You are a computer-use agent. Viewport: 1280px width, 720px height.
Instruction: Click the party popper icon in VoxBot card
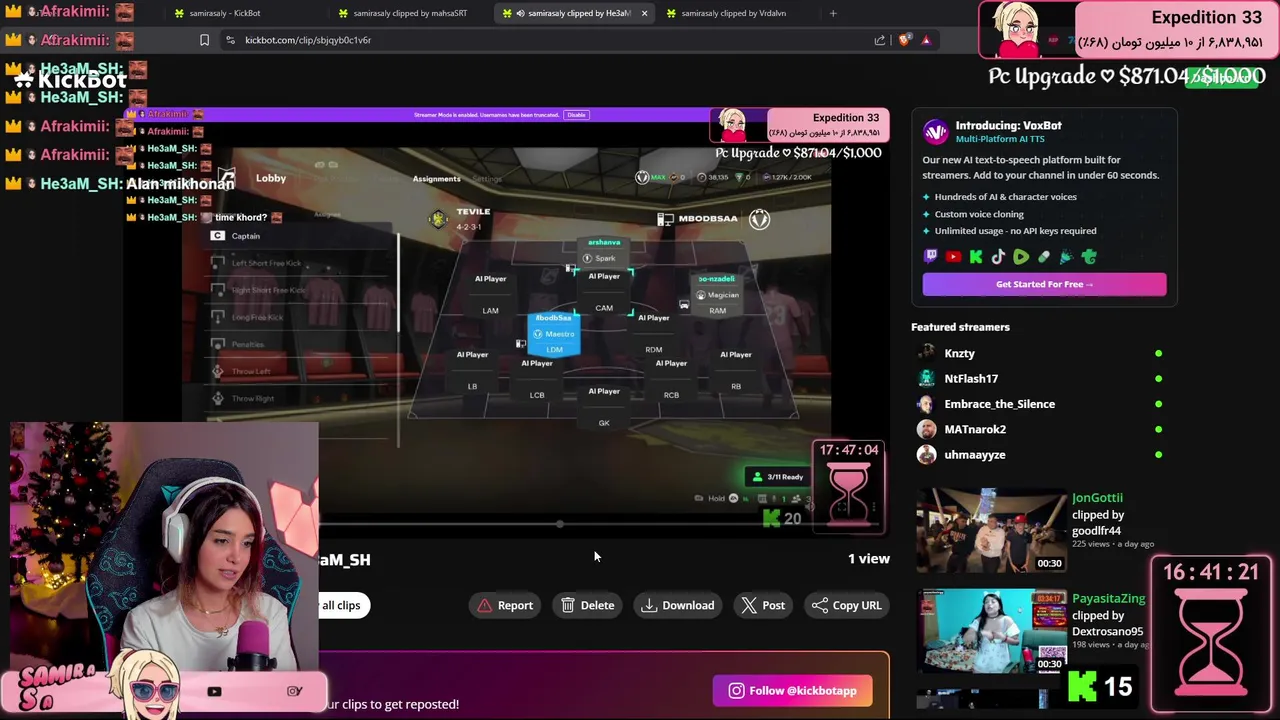coord(1066,257)
